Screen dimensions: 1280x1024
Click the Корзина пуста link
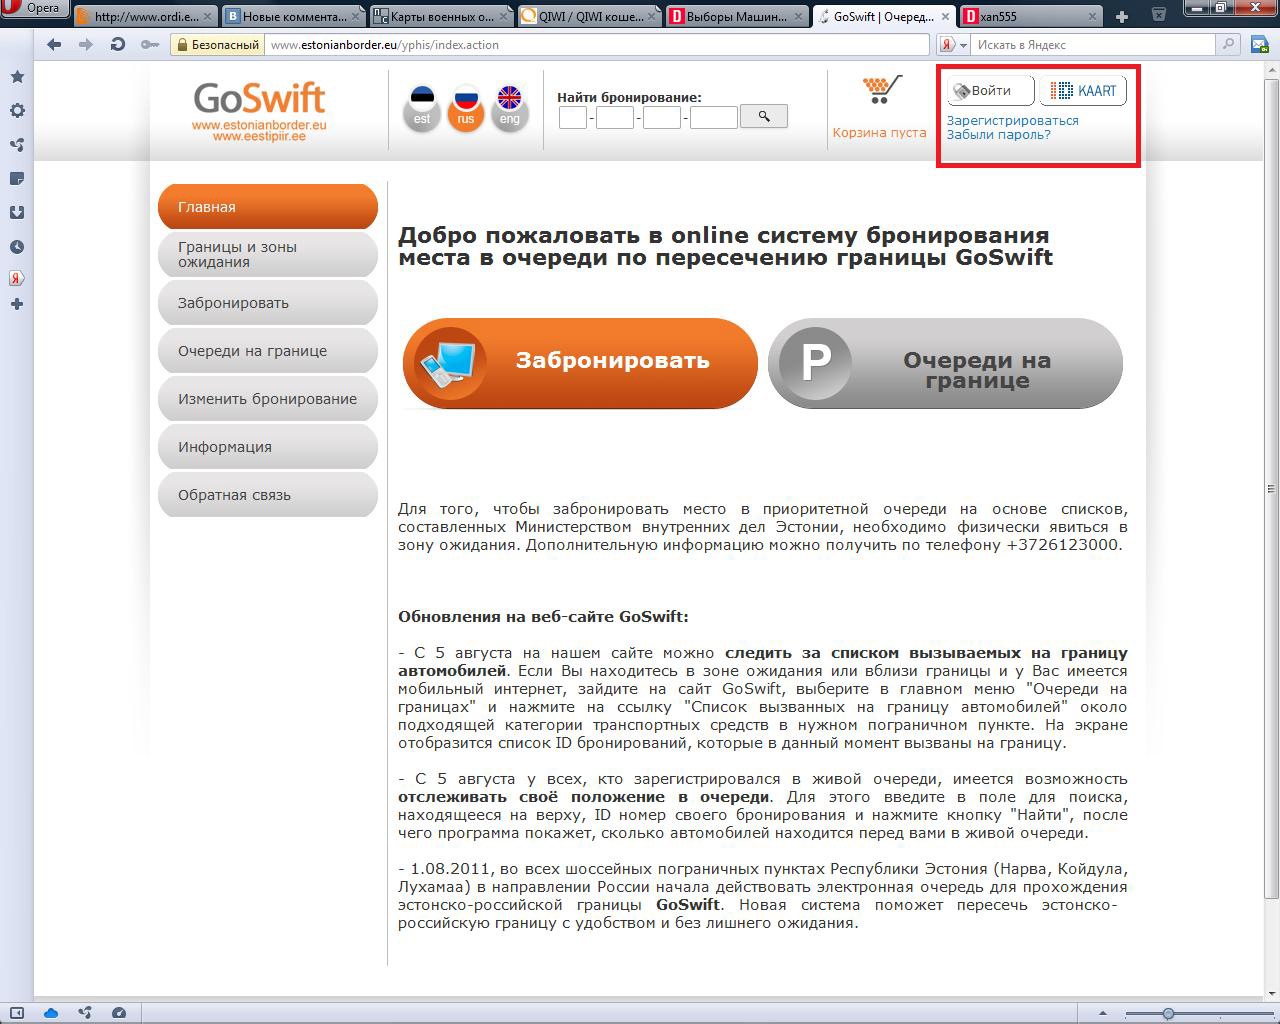(879, 132)
